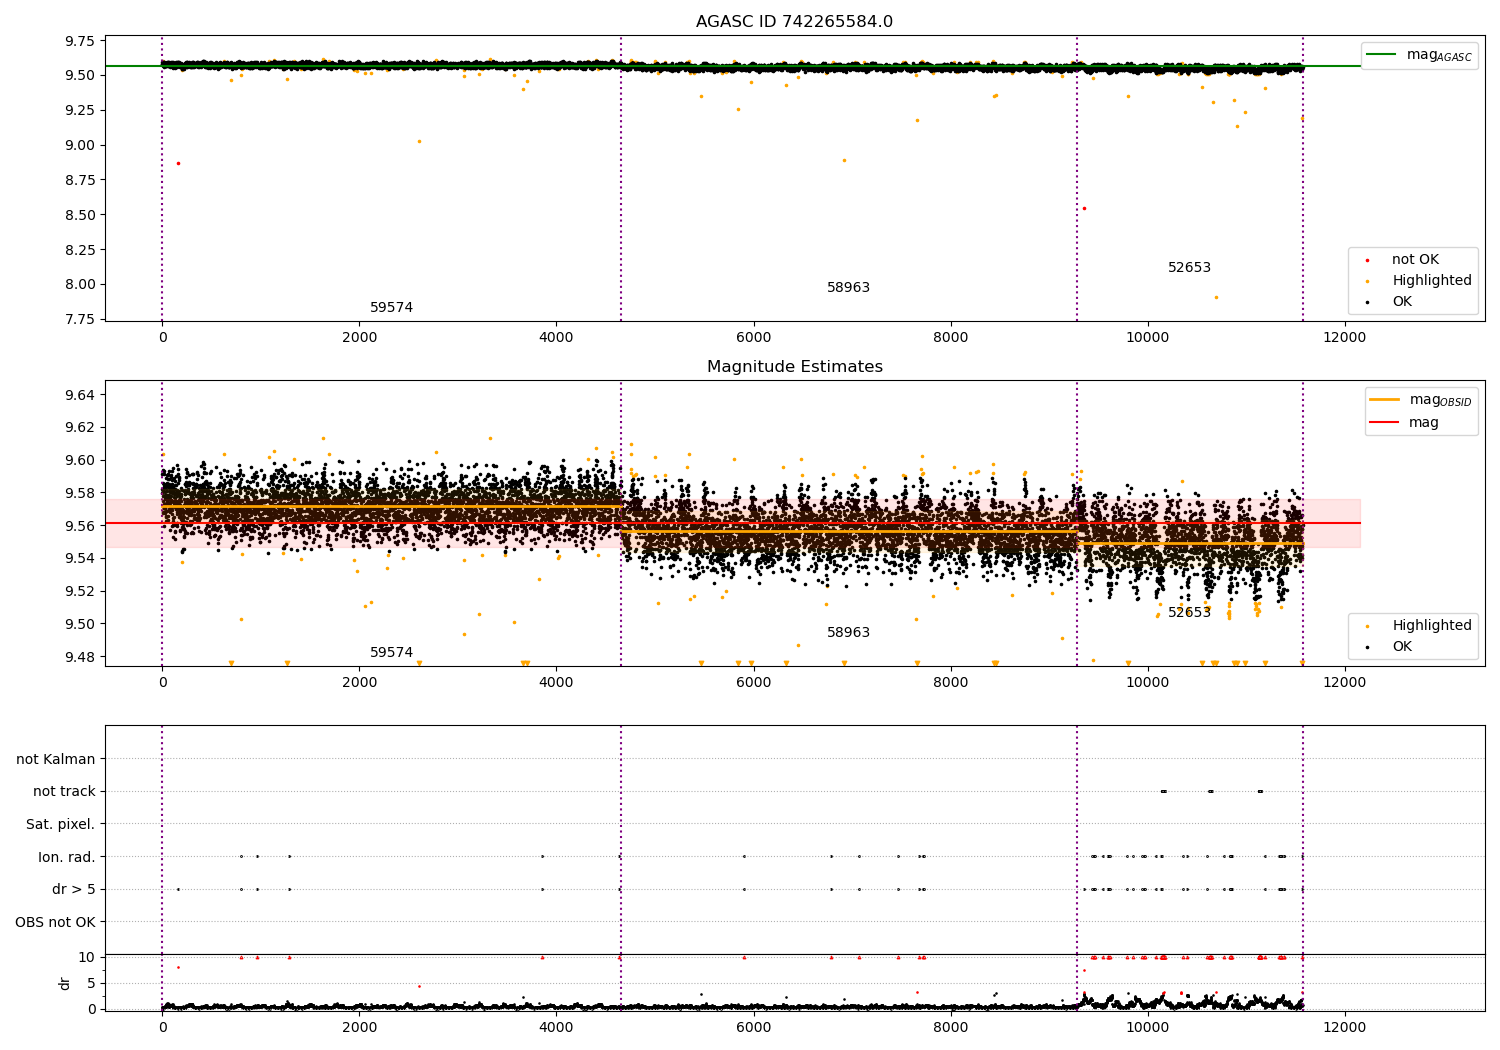The height and width of the screenshot is (1050, 1500).
Task: Click the 8.25 y-axis tick label
Action: [79, 250]
